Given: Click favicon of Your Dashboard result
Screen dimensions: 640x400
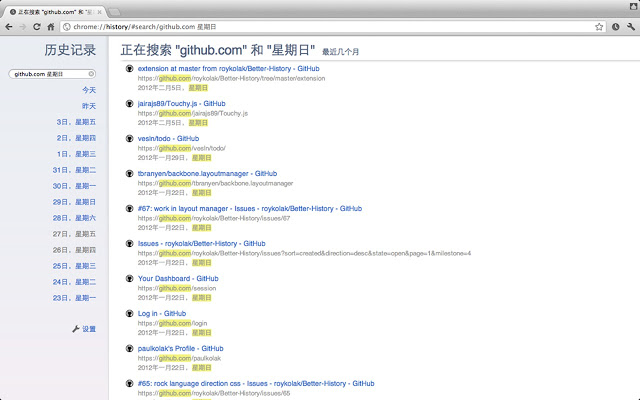Looking at the screenshot, I should point(129,279).
